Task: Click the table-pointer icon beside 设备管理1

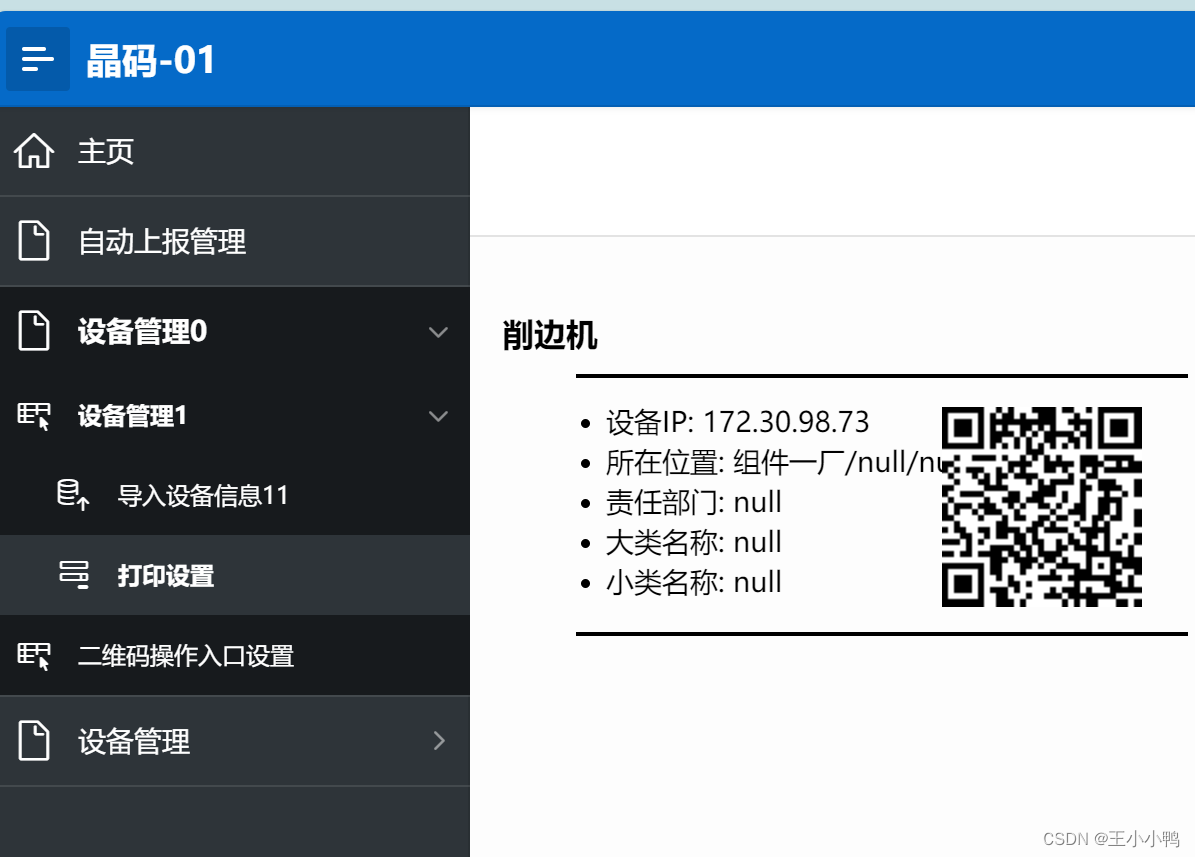Action: [x=34, y=416]
